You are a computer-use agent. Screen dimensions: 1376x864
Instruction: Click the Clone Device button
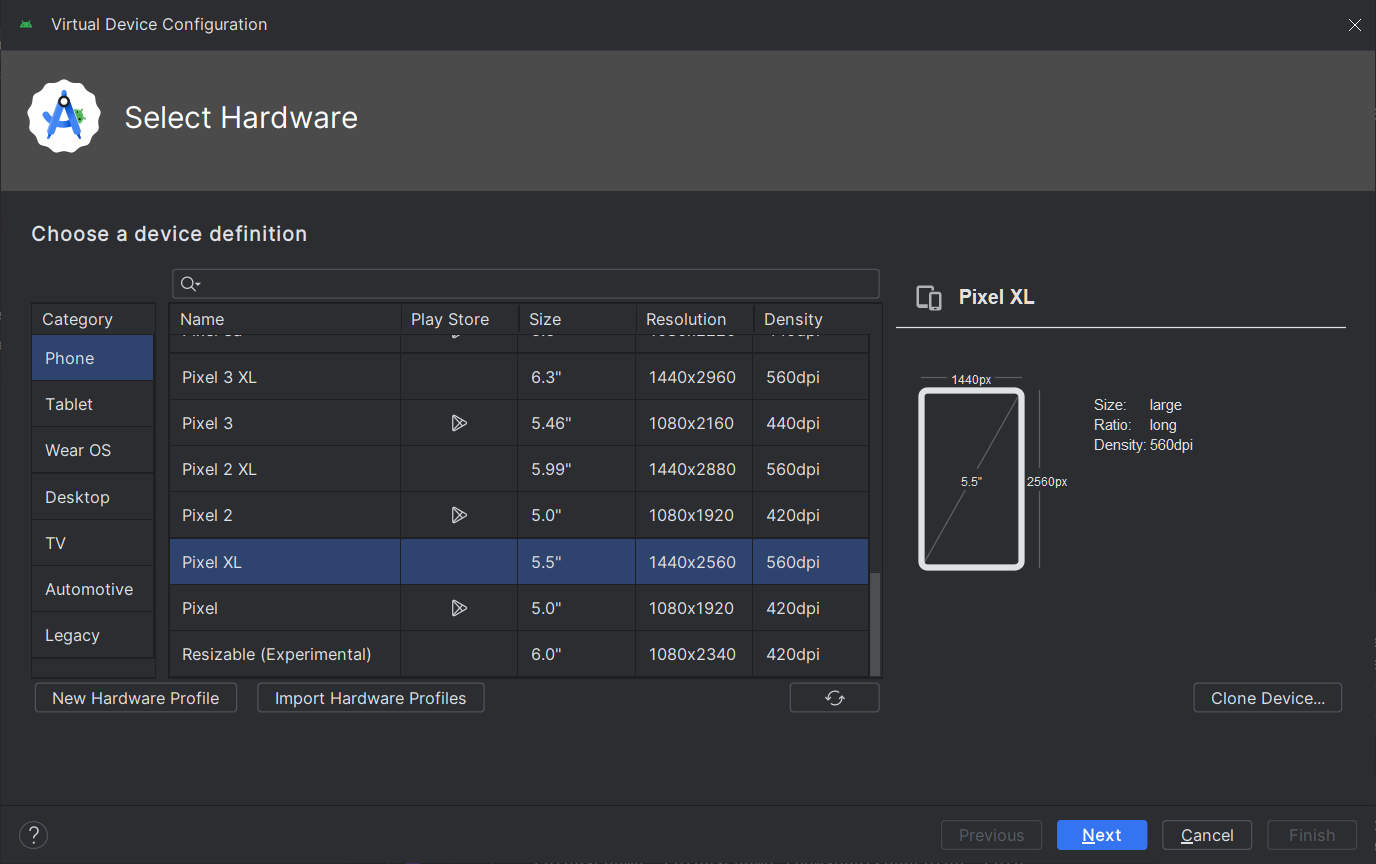[x=1267, y=698]
